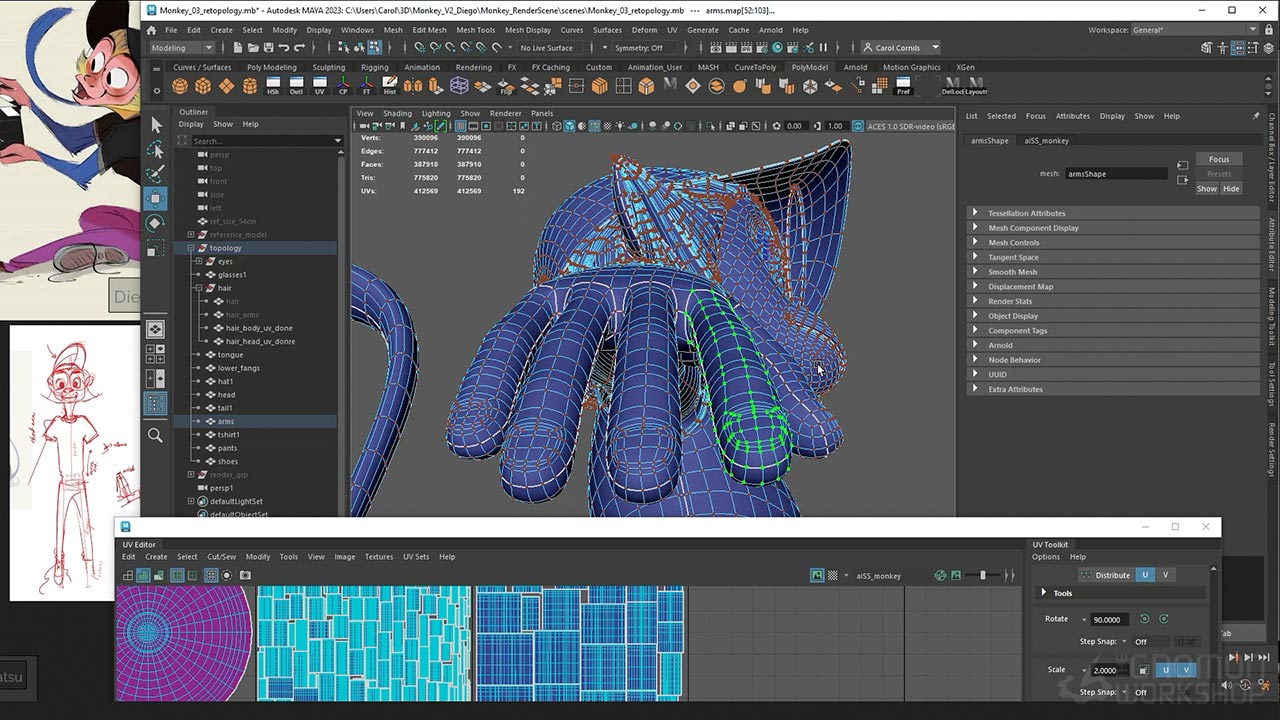1280x720 pixels.
Task: Open the Modeling menu set dropdown
Action: coord(182,48)
